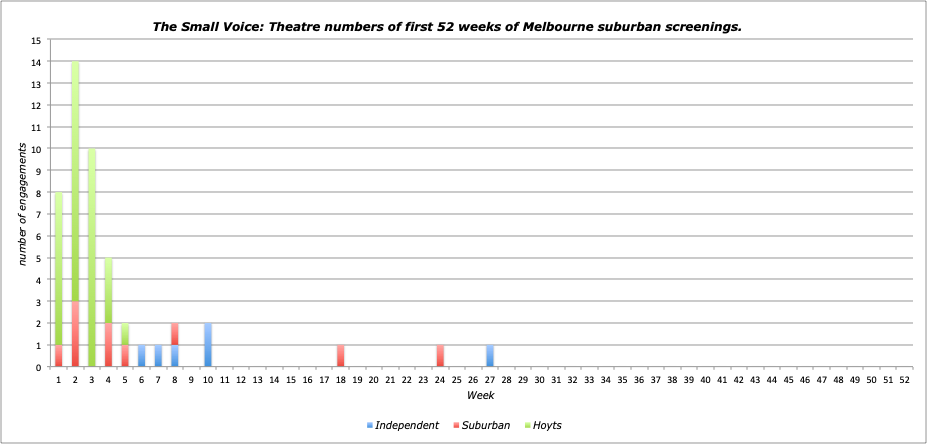Click the green Hoyts bar at week 3
This screenshot has height=444, width=927.
pyautogui.click(x=92, y=258)
